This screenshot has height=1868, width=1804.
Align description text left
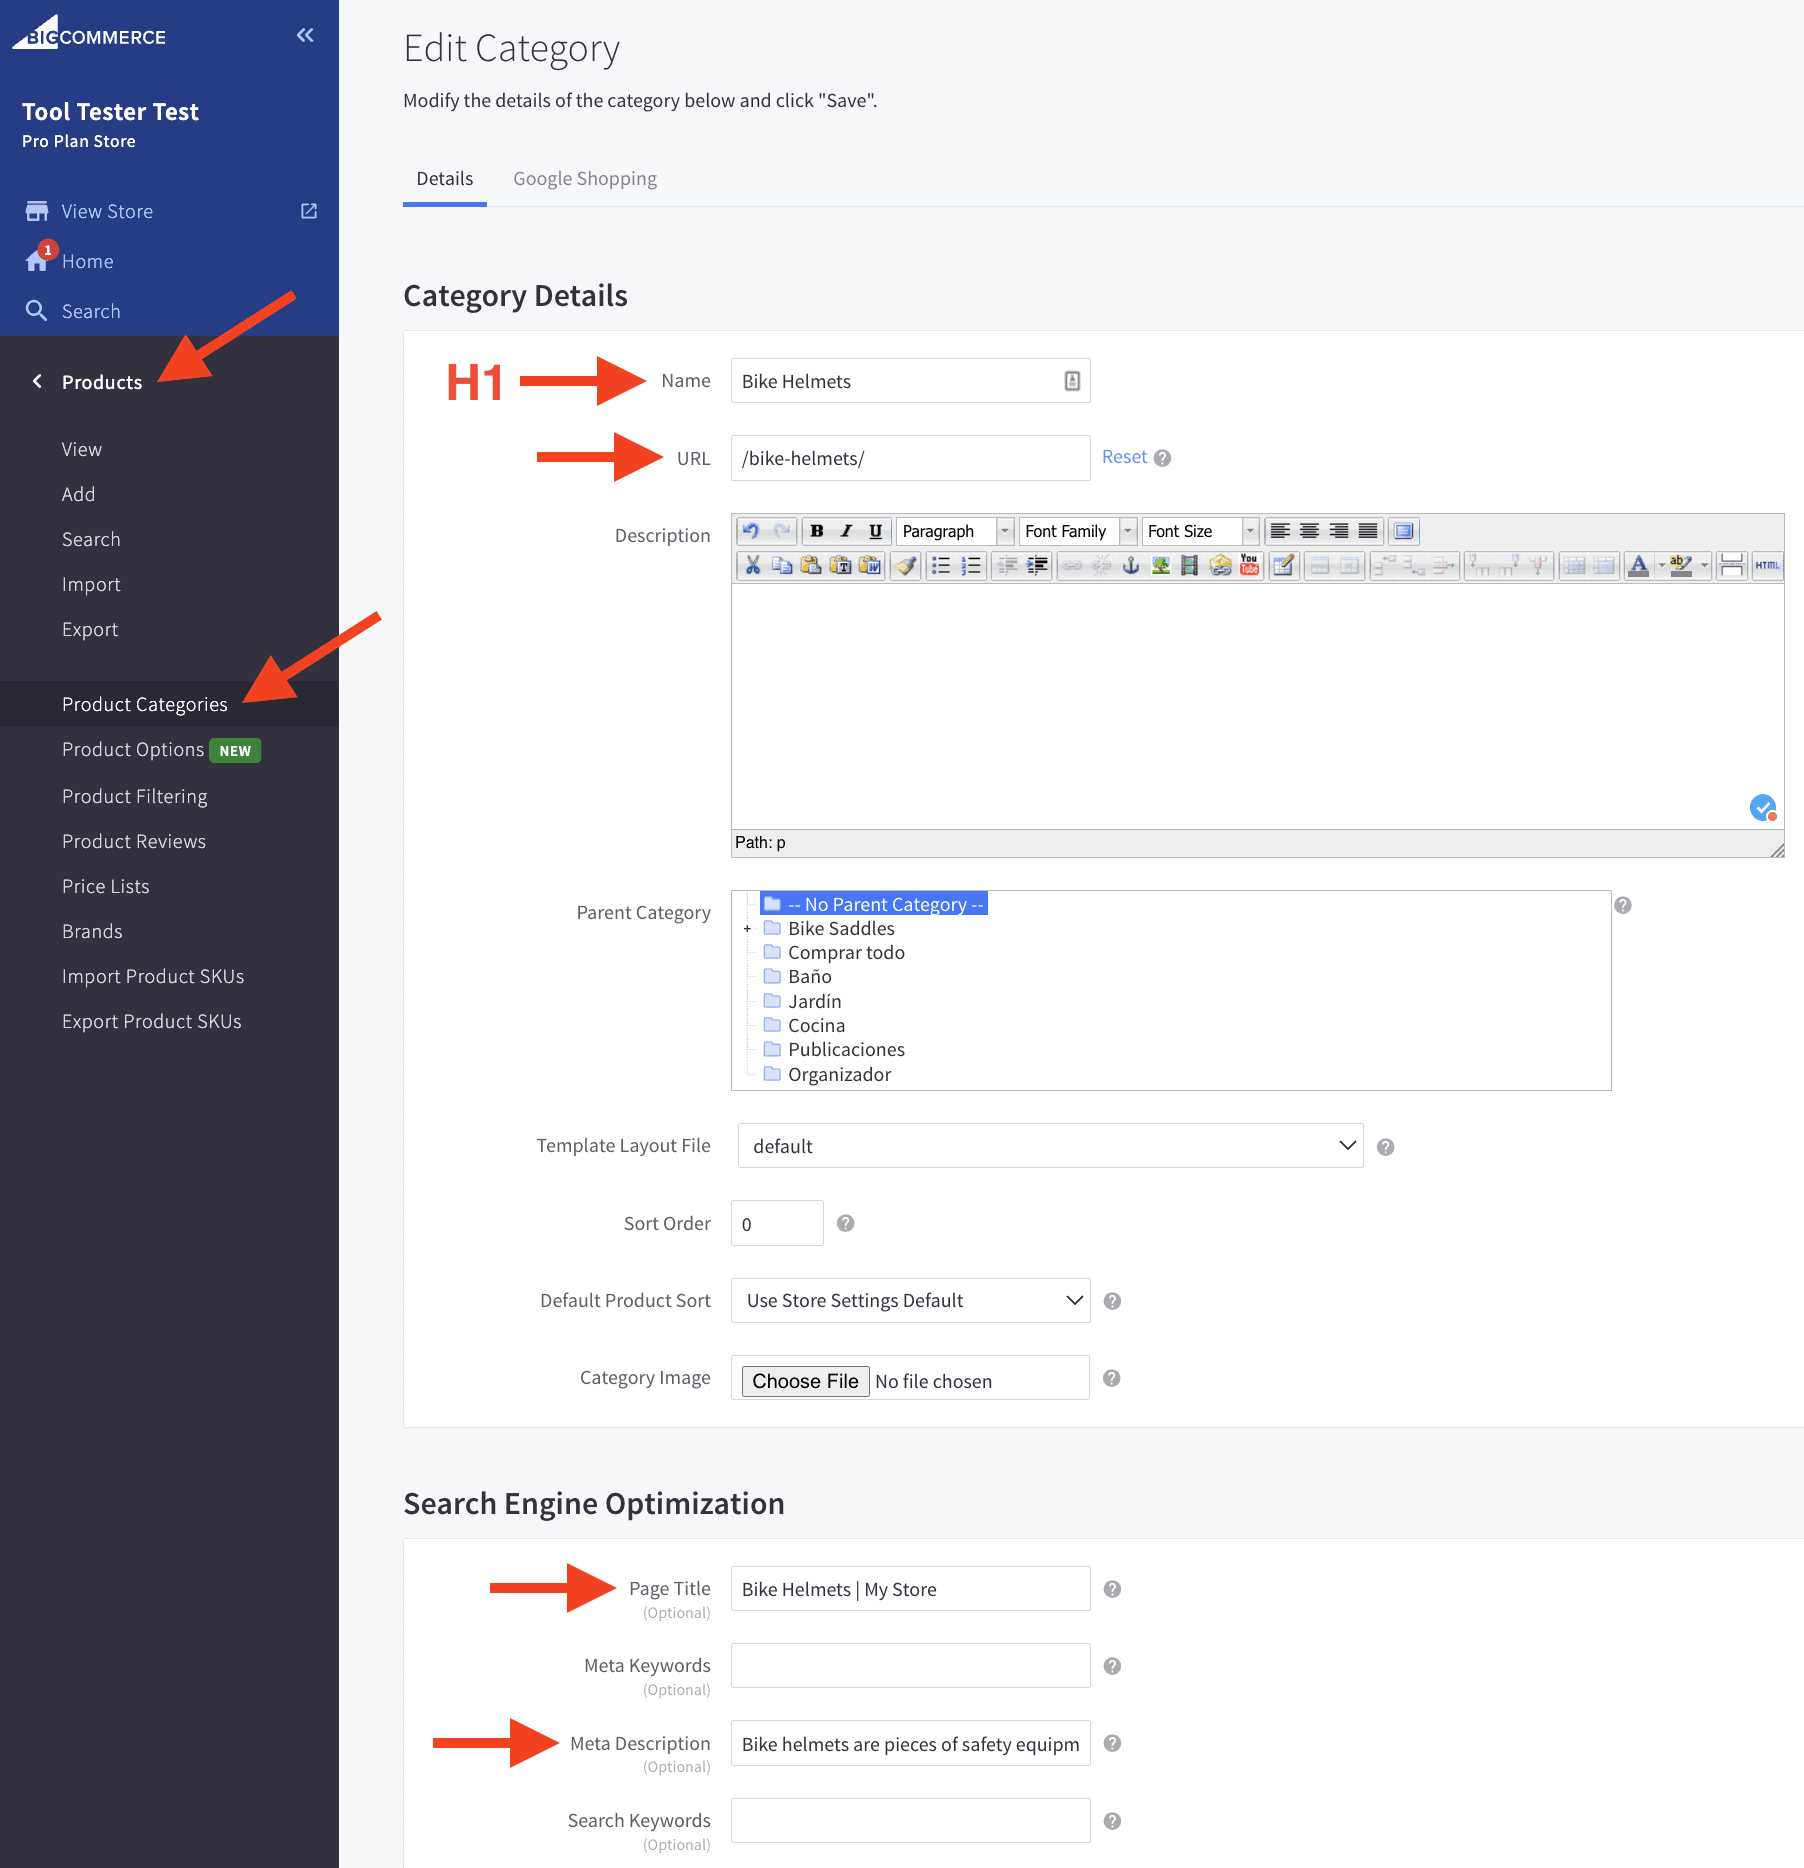pos(1280,531)
